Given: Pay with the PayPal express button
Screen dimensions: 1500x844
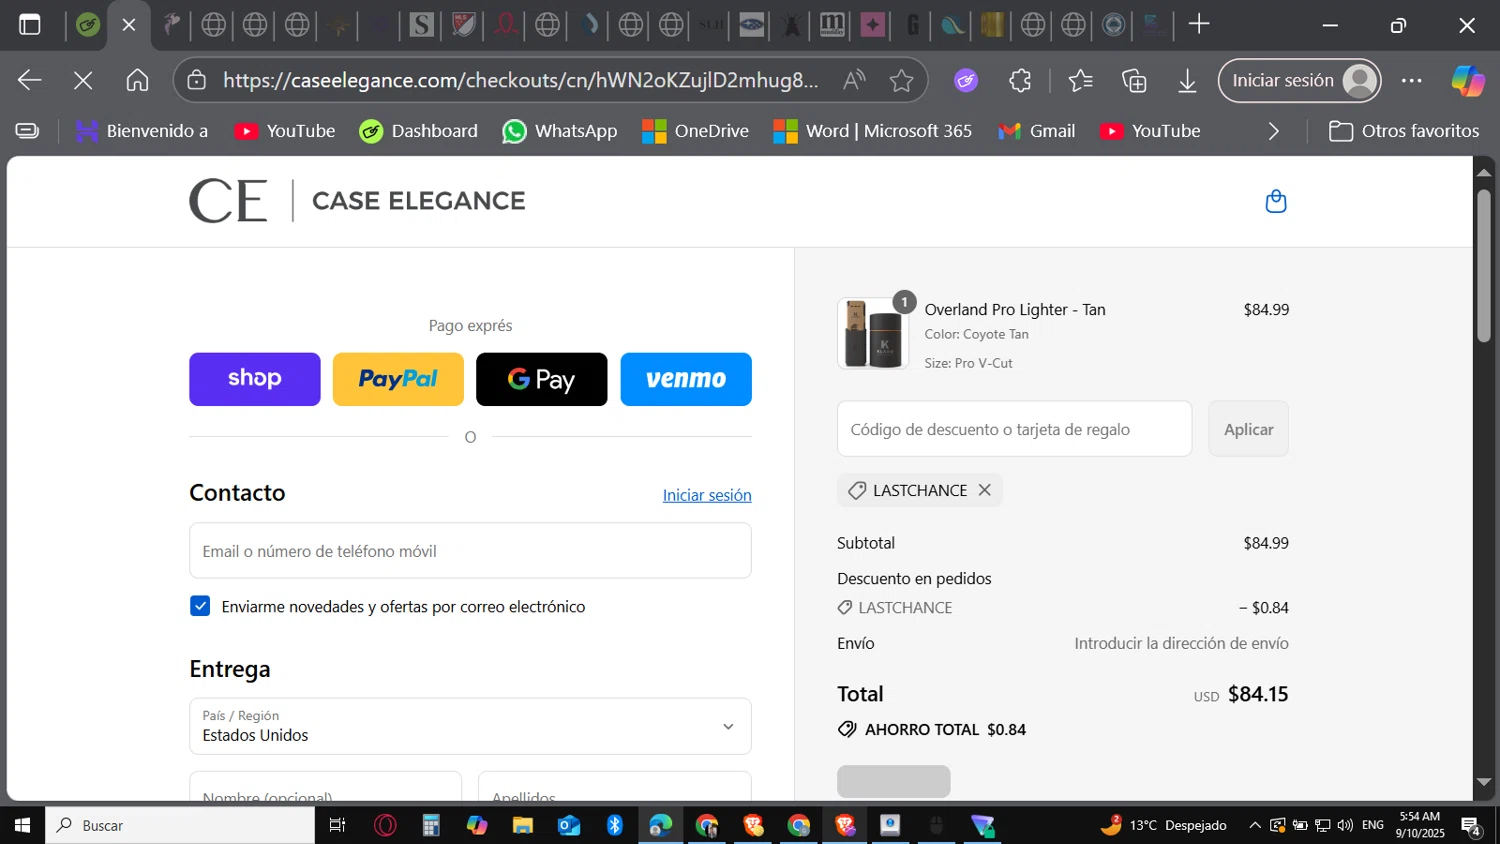Looking at the screenshot, I should (398, 379).
